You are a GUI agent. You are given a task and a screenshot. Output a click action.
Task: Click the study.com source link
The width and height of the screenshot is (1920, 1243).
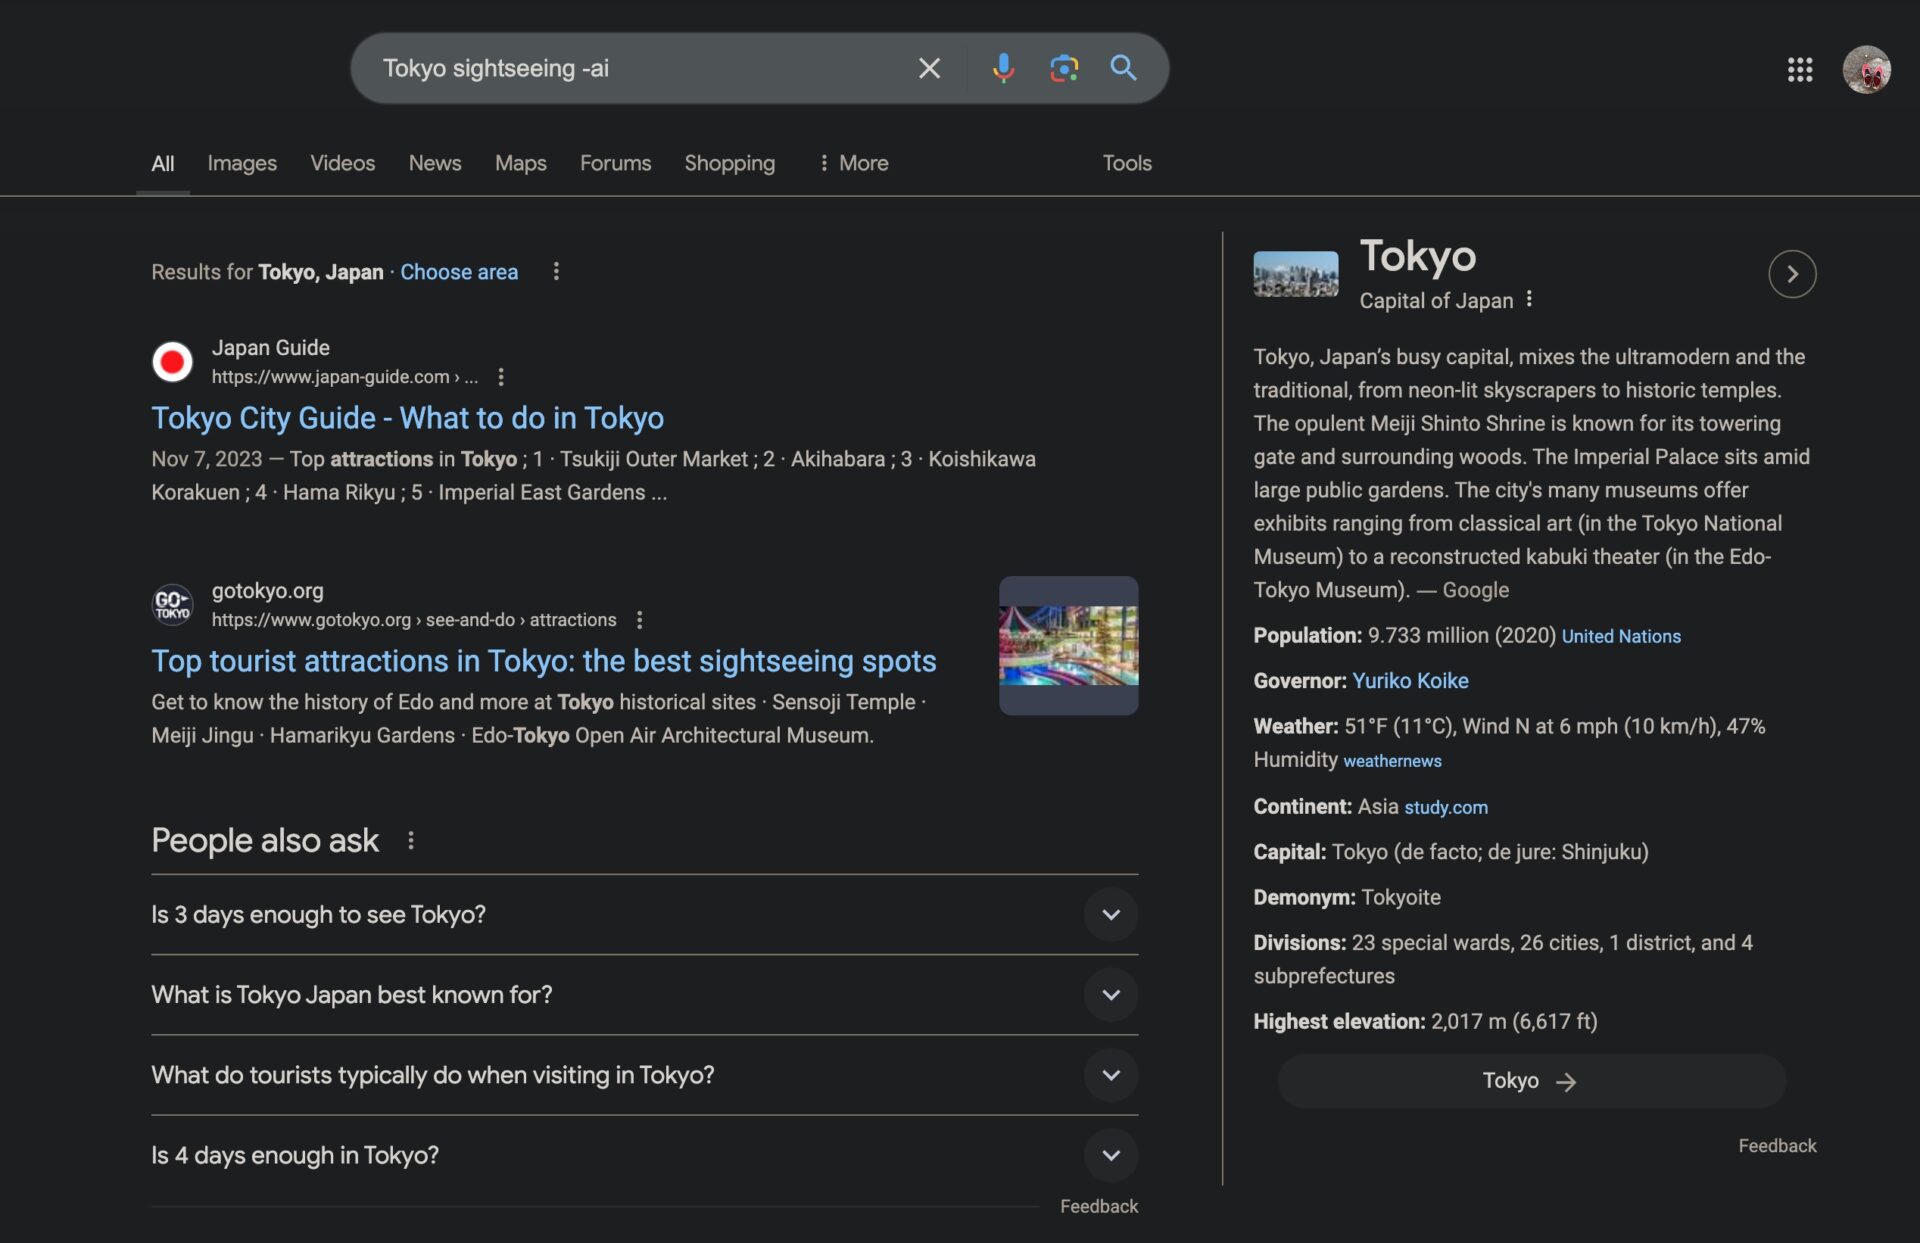(x=1446, y=807)
